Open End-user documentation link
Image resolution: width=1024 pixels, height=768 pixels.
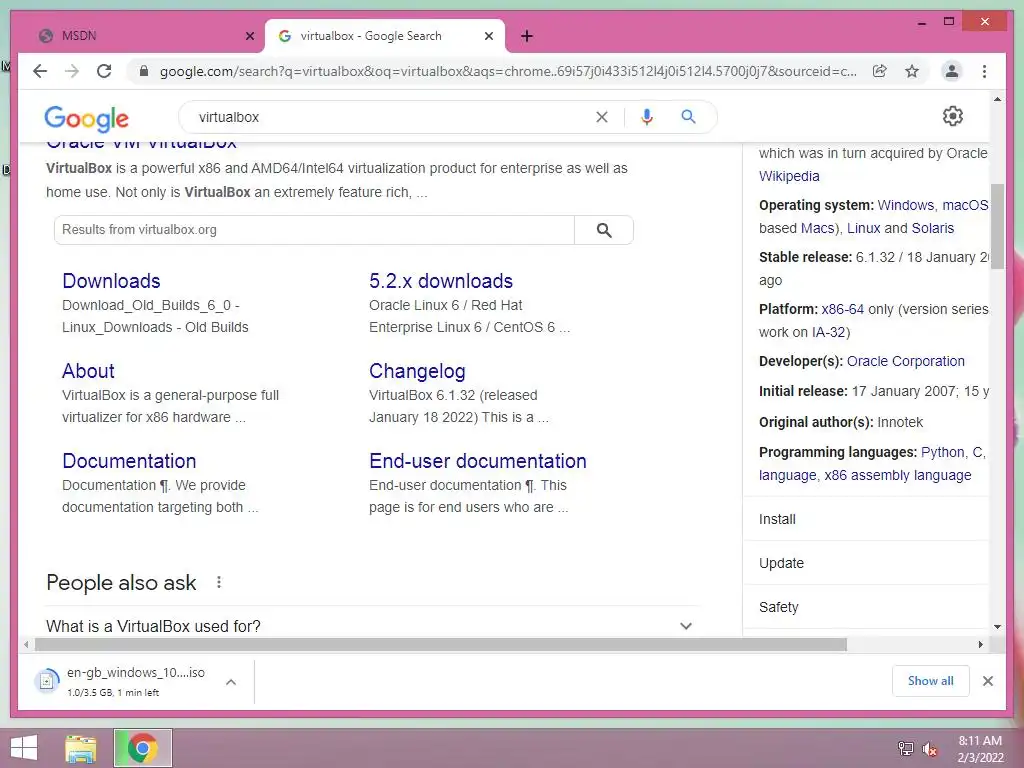(477, 461)
